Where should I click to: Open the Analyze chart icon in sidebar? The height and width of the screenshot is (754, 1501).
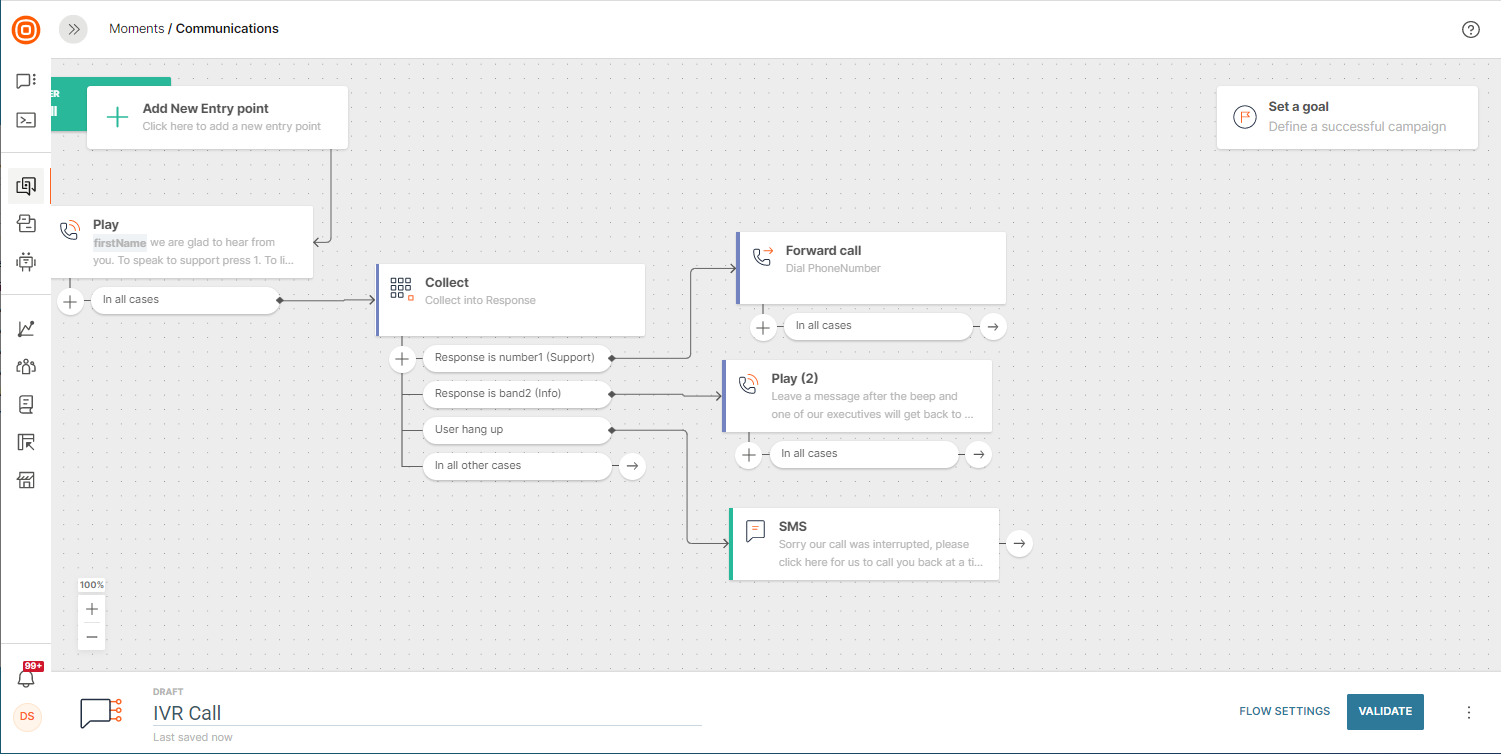(26, 329)
